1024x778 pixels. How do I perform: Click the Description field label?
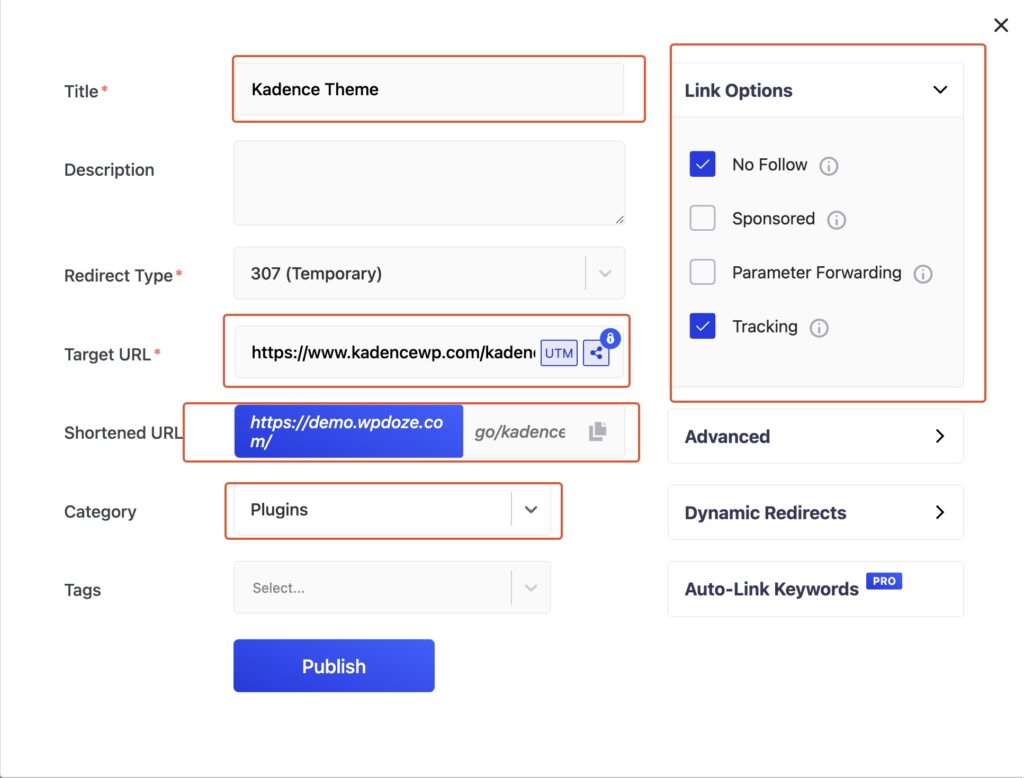[109, 170]
